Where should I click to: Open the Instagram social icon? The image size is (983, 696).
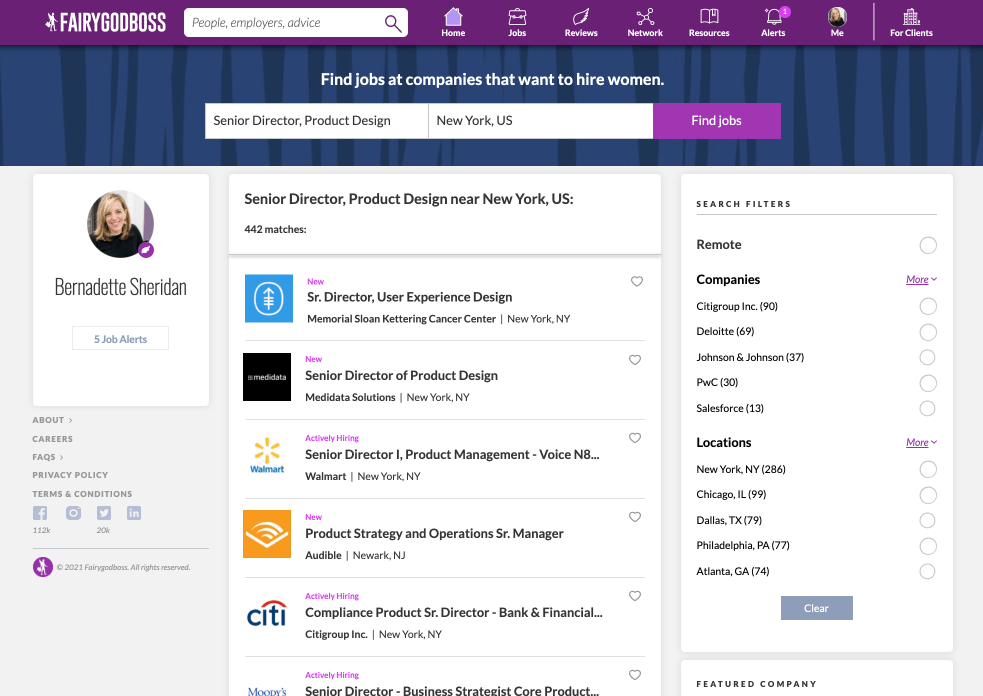(x=73, y=513)
